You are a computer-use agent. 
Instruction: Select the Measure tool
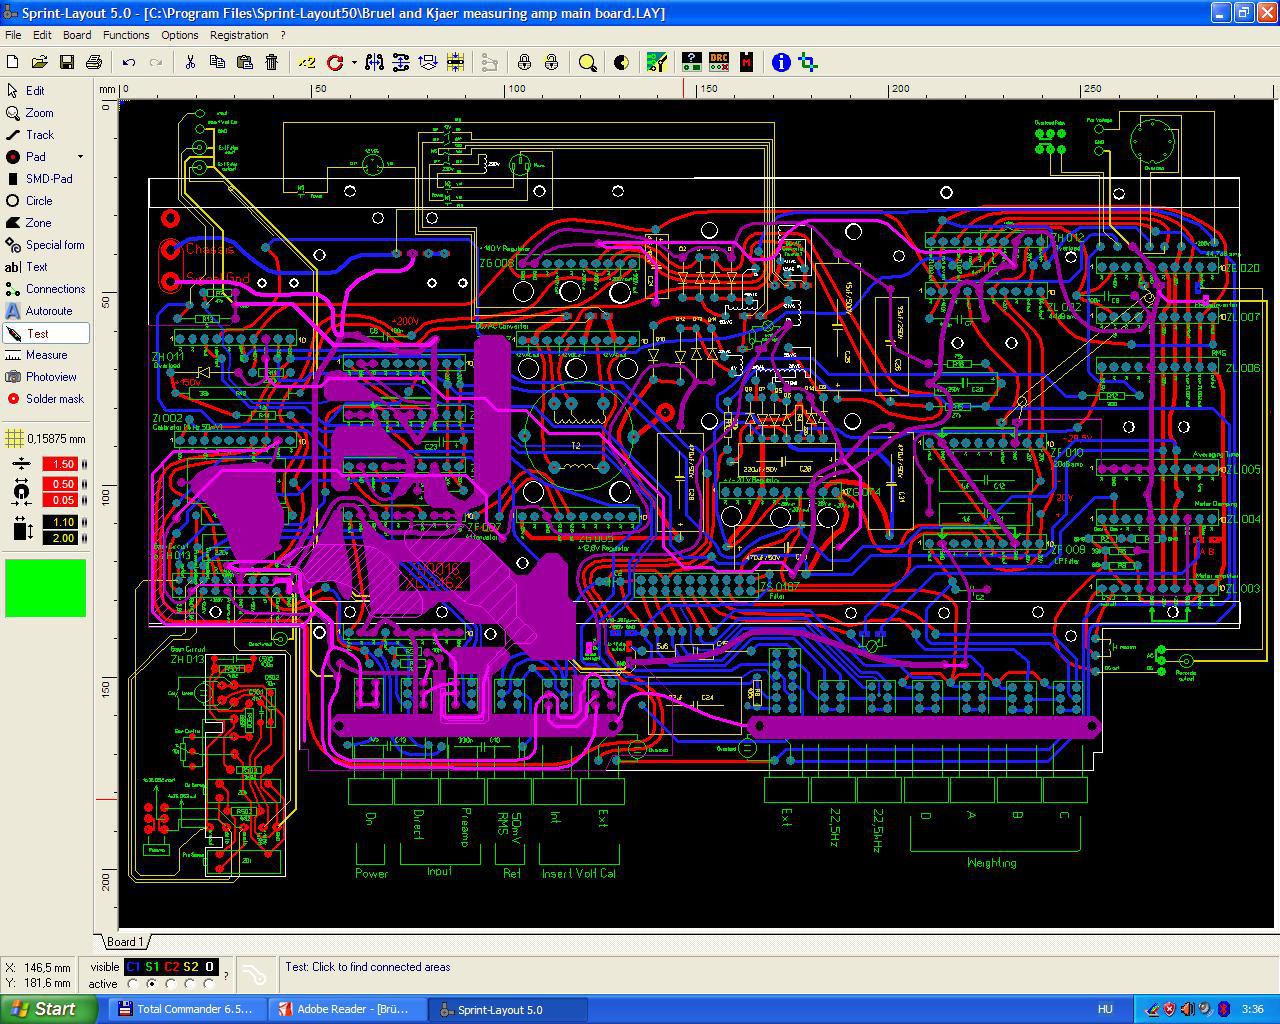click(x=46, y=355)
